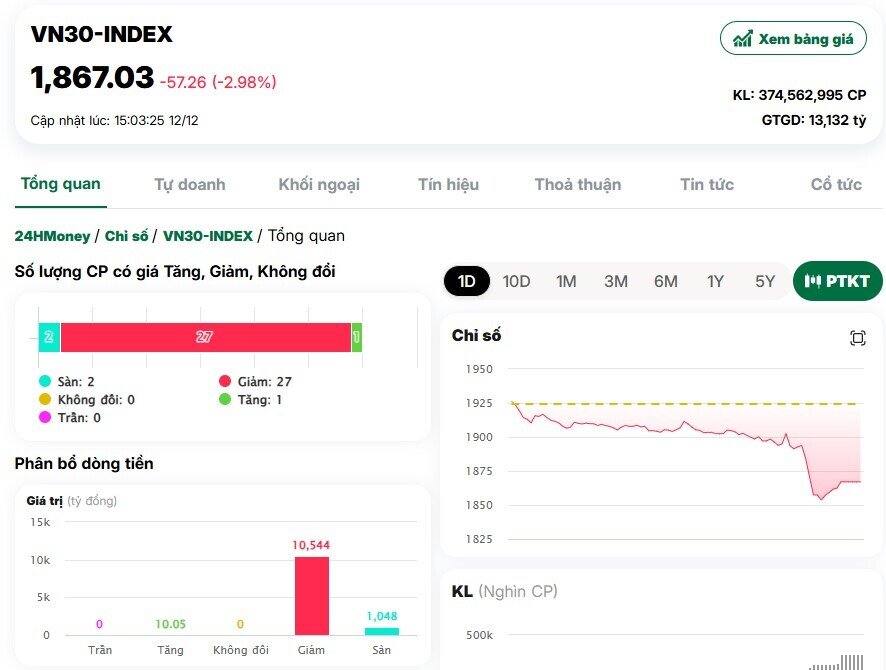Switch to the Khối ngoại tab
The height and width of the screenshot is (670, 886).
pyautogui.click(x=319, y=184)
